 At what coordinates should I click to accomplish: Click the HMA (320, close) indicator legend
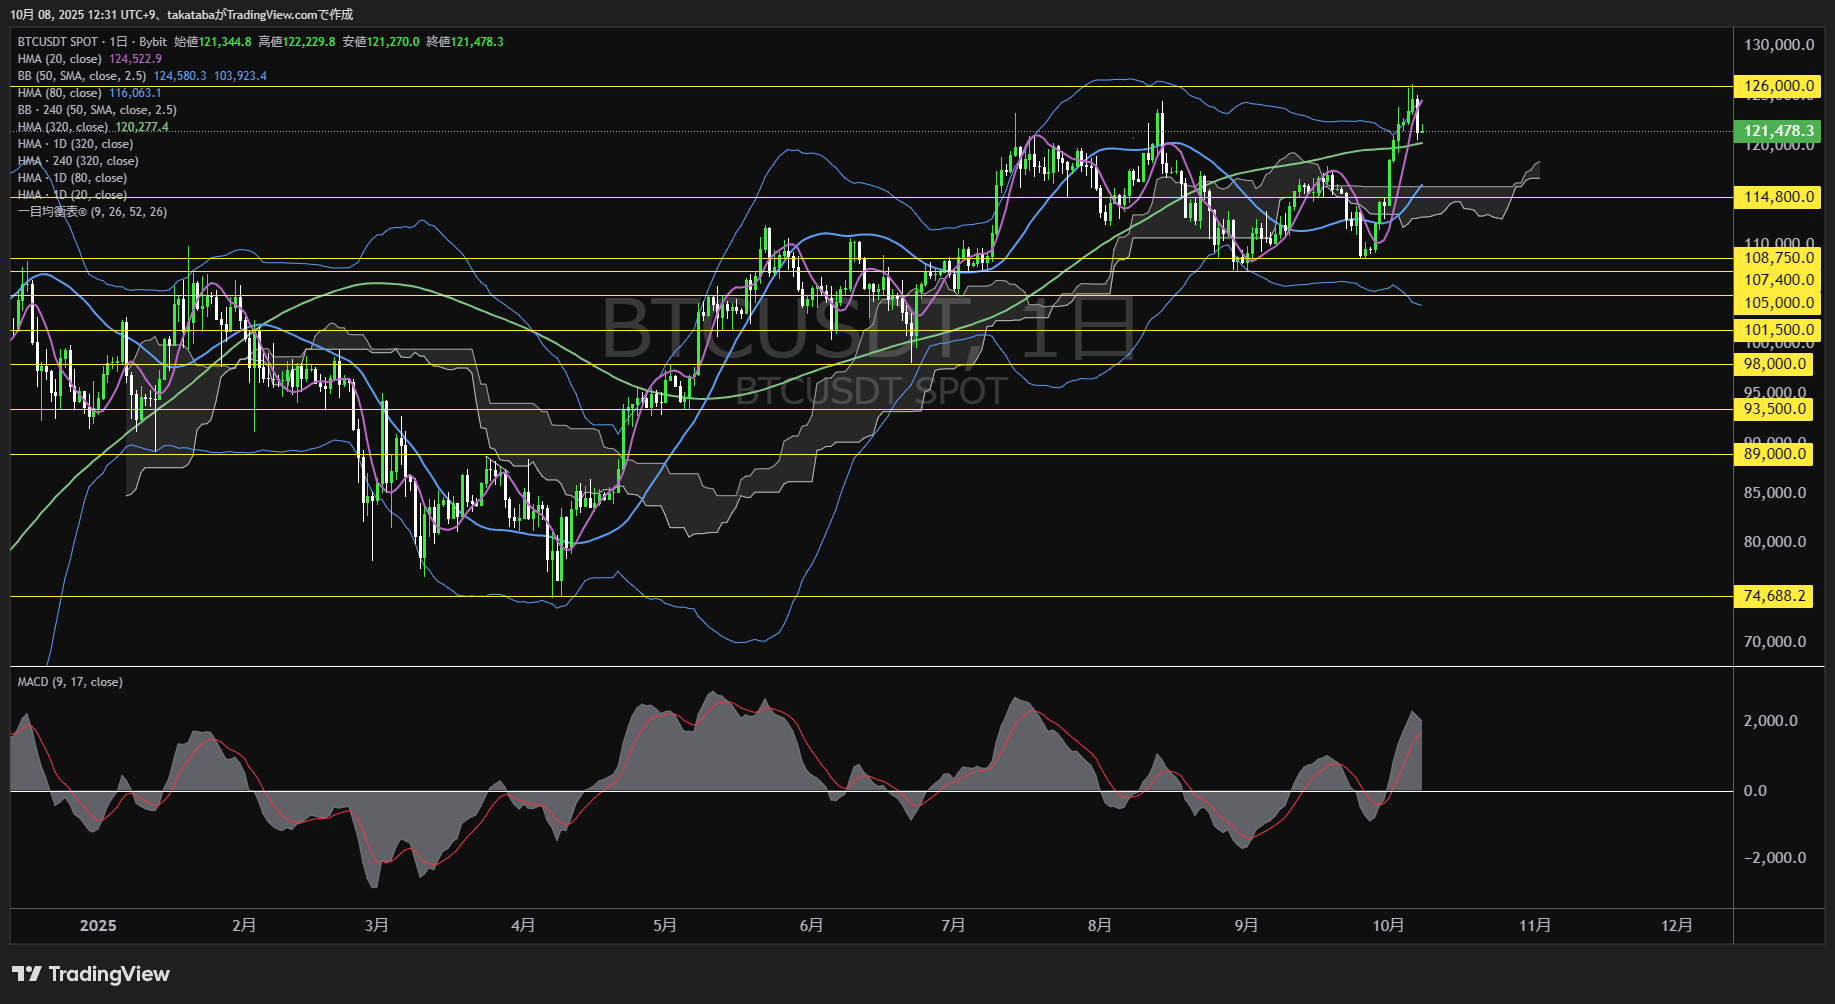tap(63, 127)
